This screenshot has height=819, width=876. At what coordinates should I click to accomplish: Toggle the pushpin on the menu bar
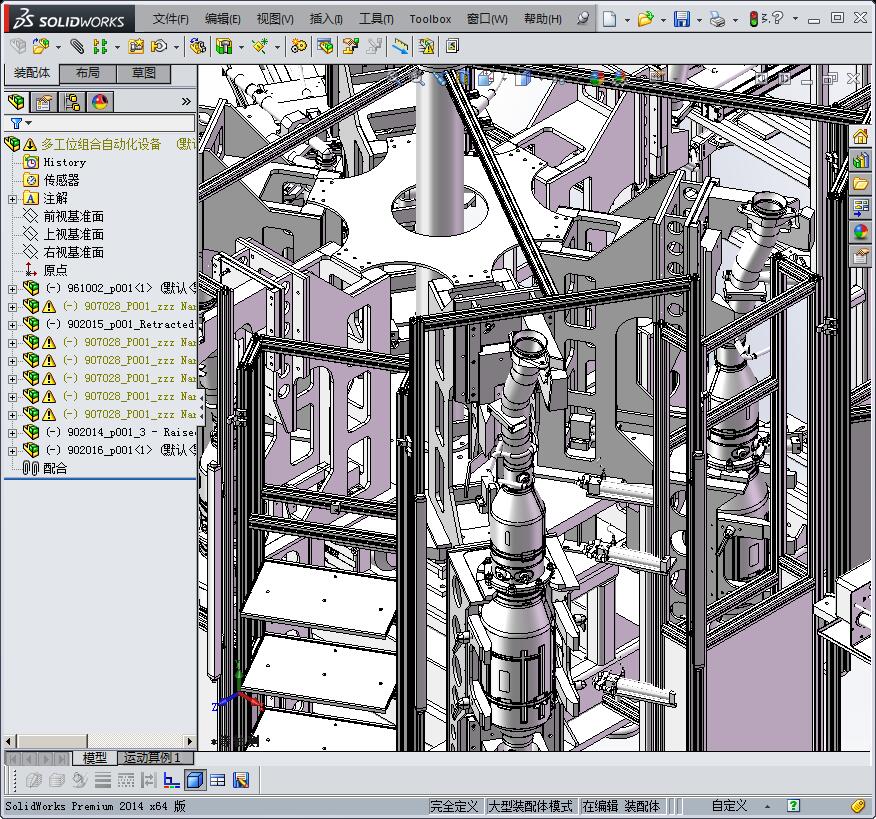[x=584, y=19]
